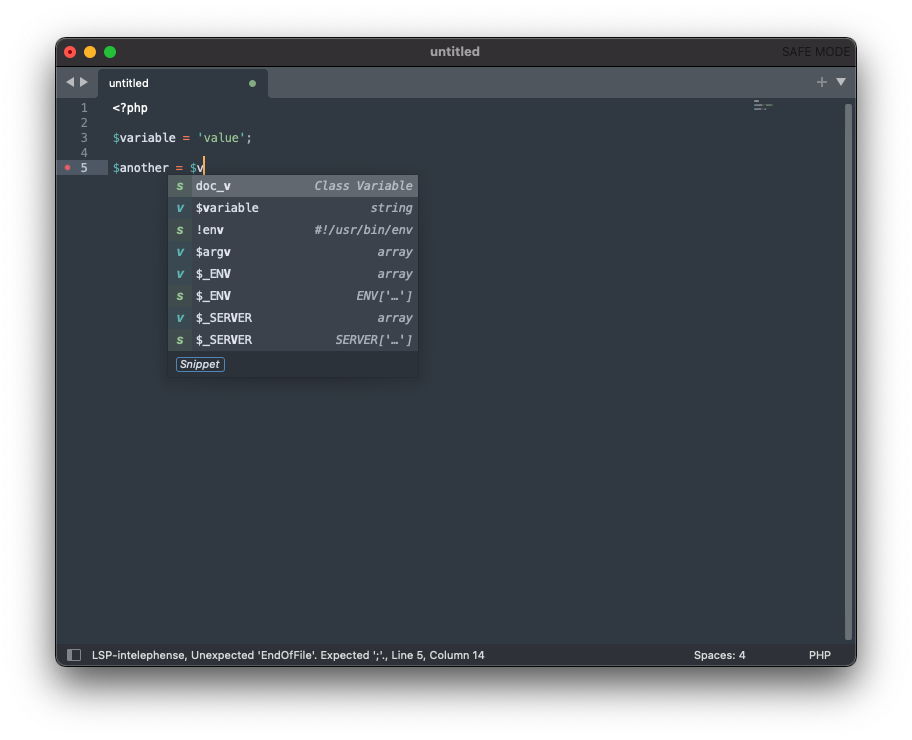Open the PHP syntax selector
This screenshot has width=912, height=740.
pos(820,655)
